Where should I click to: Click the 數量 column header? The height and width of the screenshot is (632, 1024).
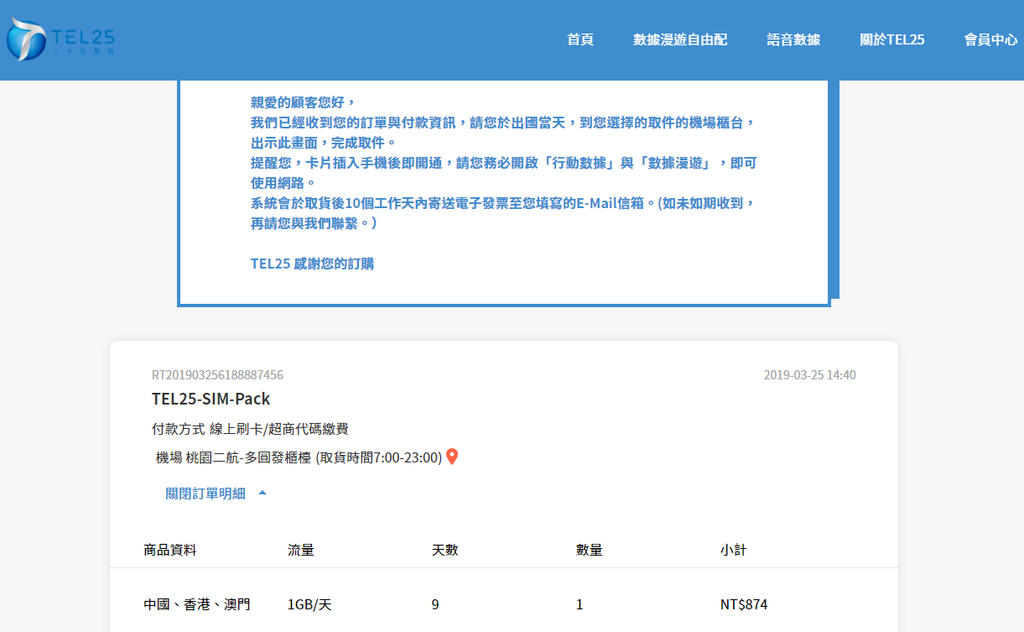589,550
